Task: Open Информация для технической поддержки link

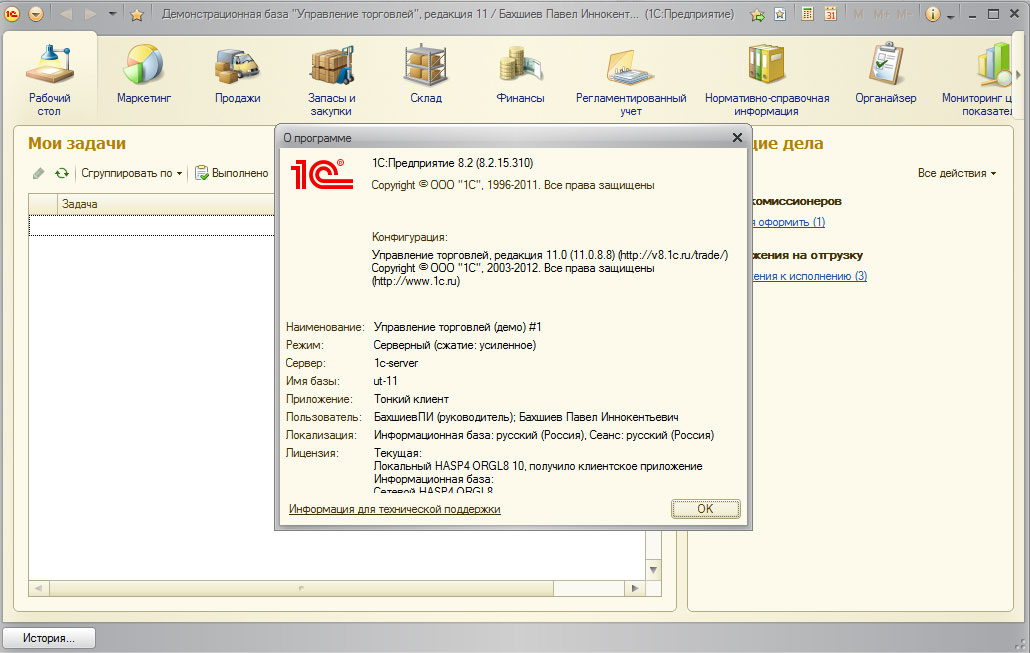Action: click(395, 509)
